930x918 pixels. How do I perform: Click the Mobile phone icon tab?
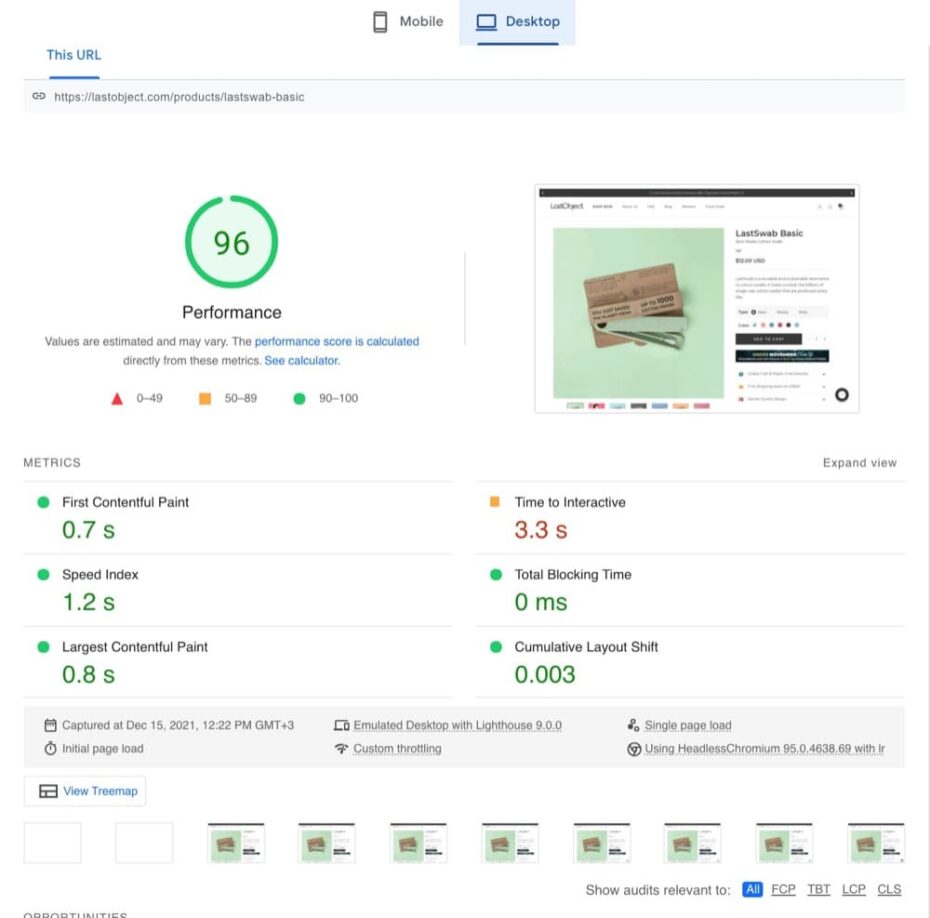(x=382, y=20)
